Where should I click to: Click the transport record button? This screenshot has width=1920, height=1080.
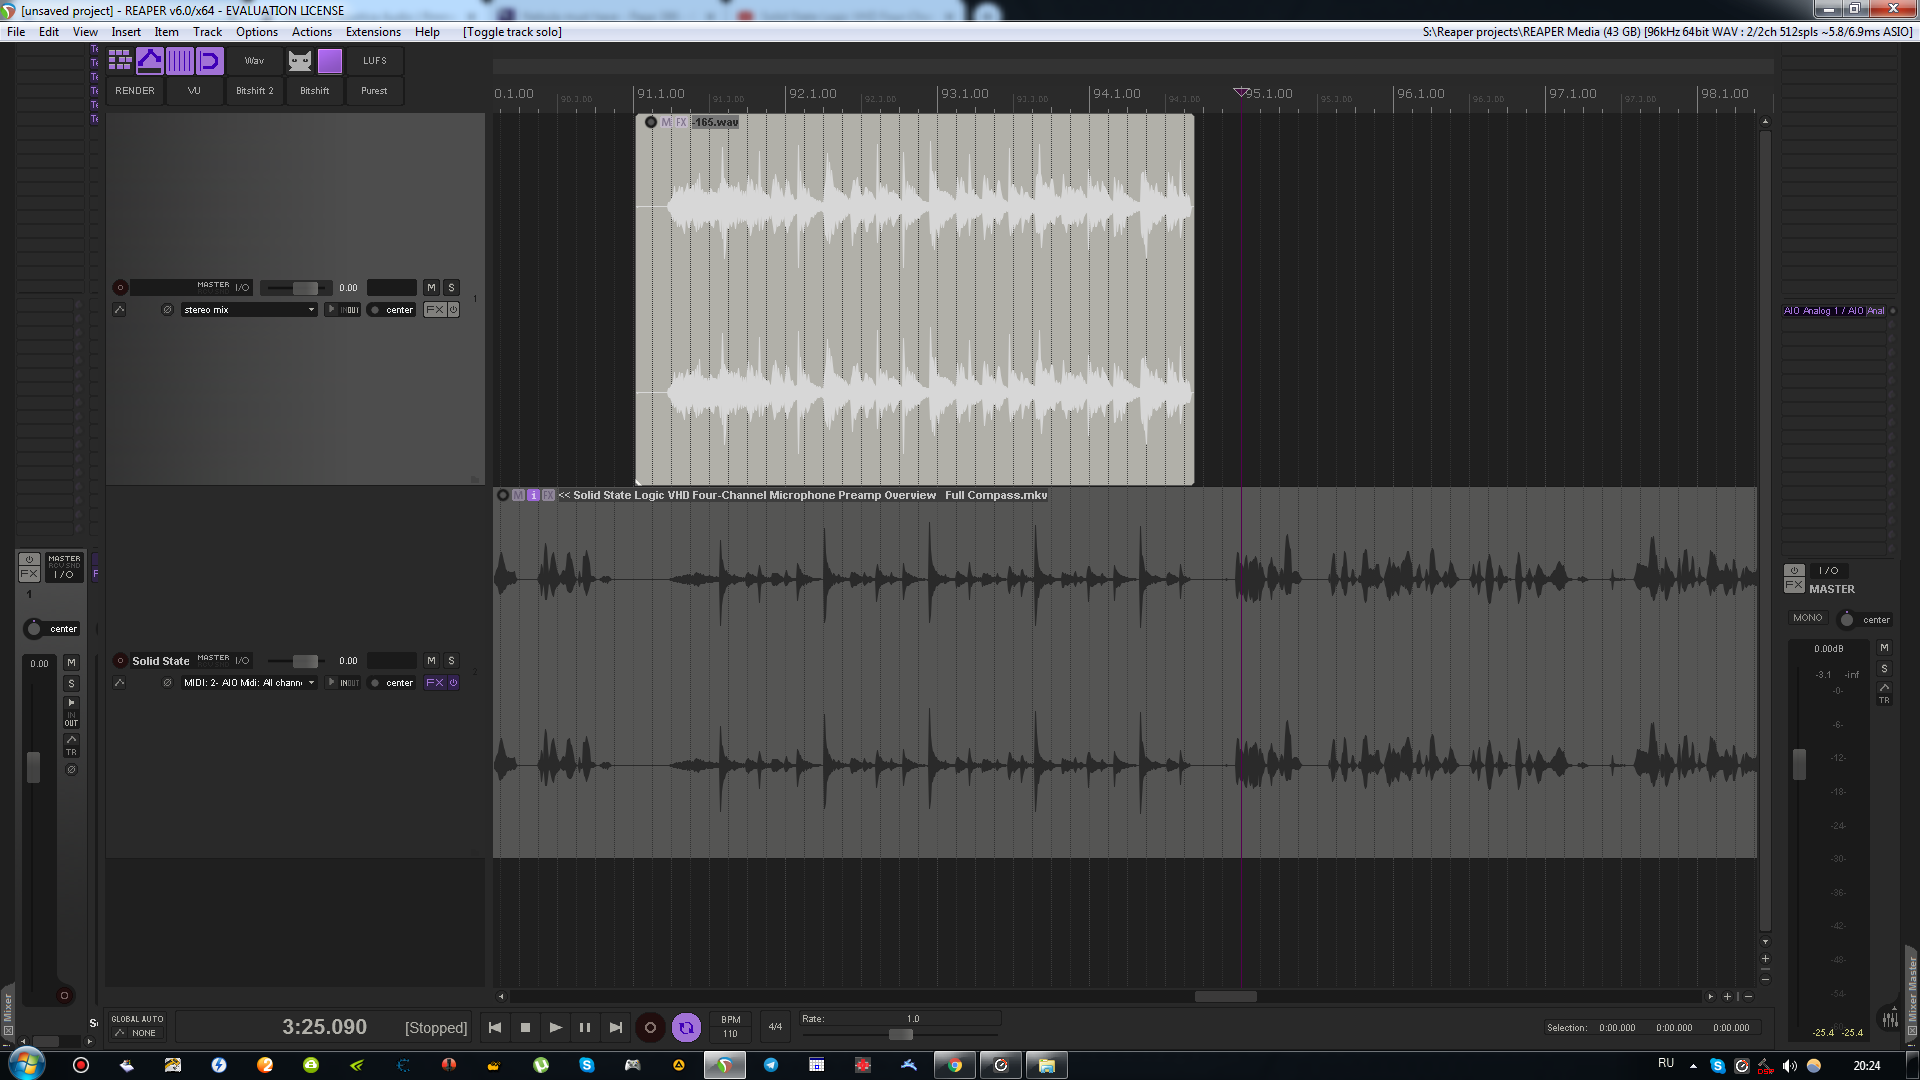coord(650,1027)
